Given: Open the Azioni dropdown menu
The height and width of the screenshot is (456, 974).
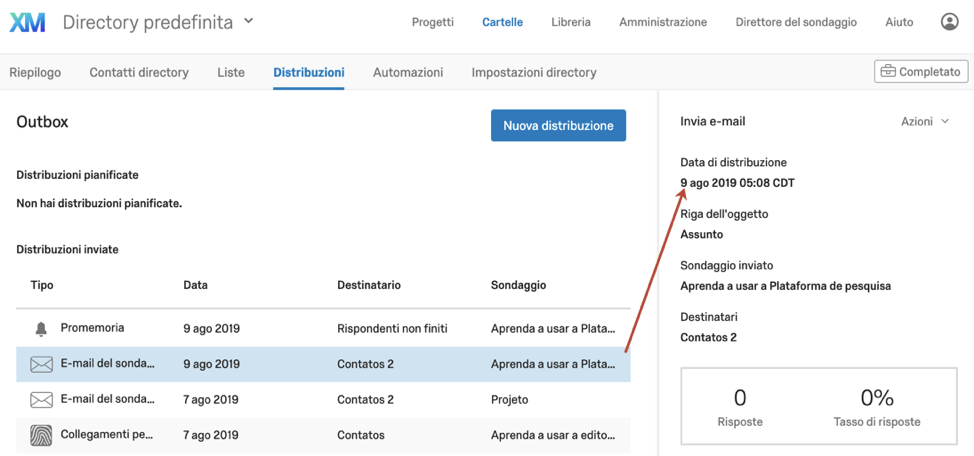Looking at the screenshot, I should [925, 121].
